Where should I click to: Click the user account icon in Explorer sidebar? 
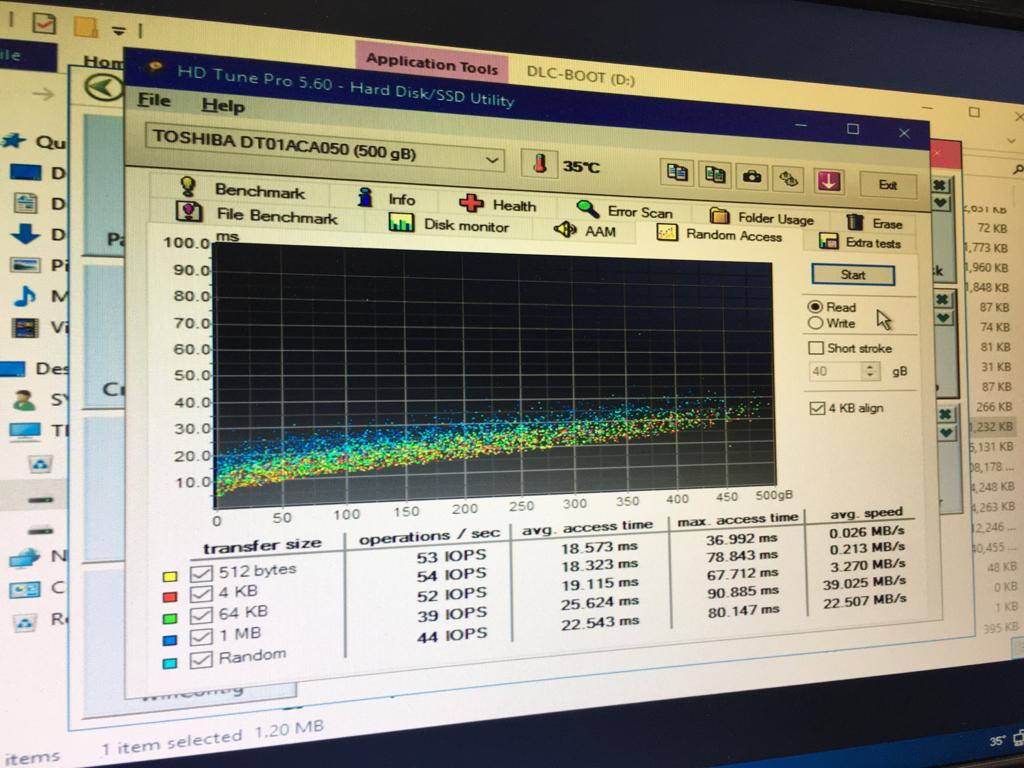click(24, 399)
